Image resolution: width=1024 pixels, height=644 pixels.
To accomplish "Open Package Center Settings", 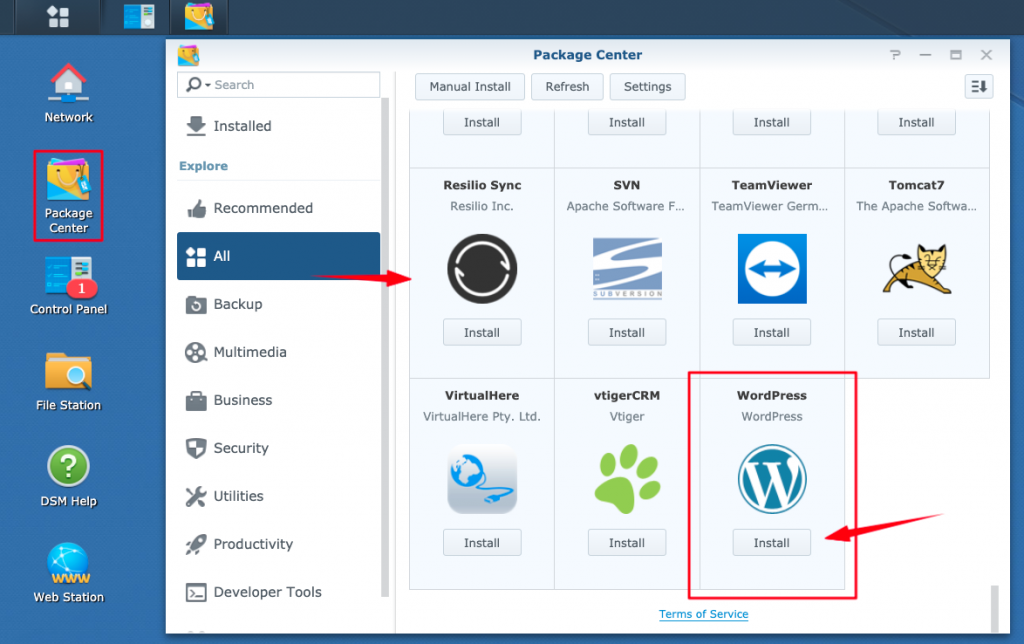I will pyautogui.click(x=648, y=87).
